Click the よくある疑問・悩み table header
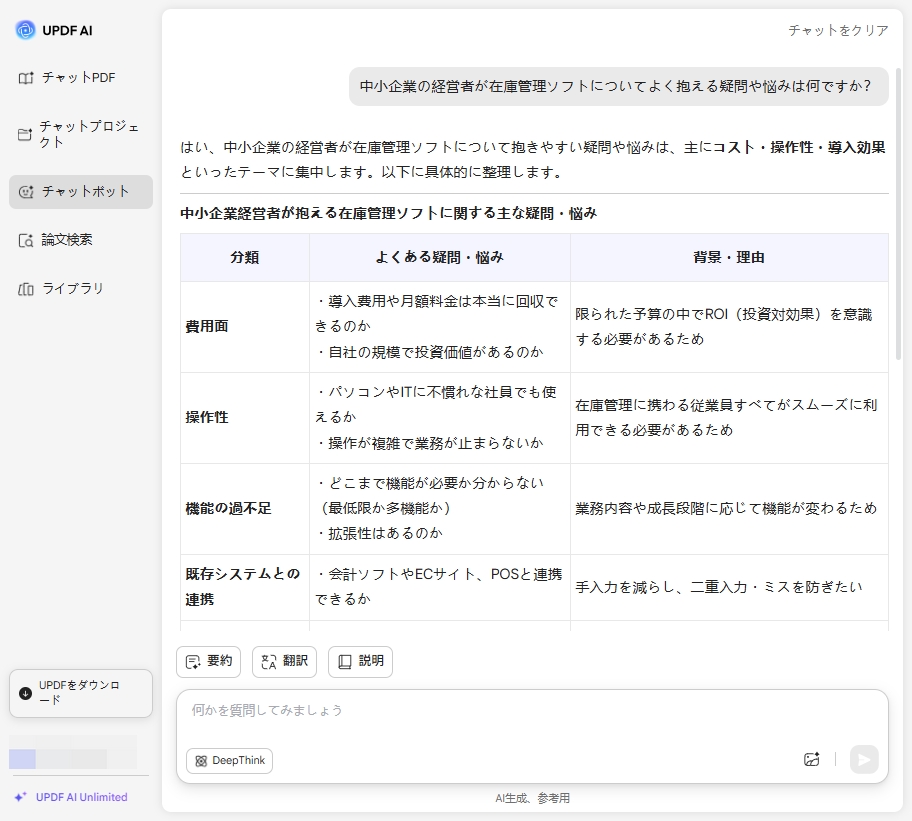The image size is (912, 821). [x=440, y=258]
